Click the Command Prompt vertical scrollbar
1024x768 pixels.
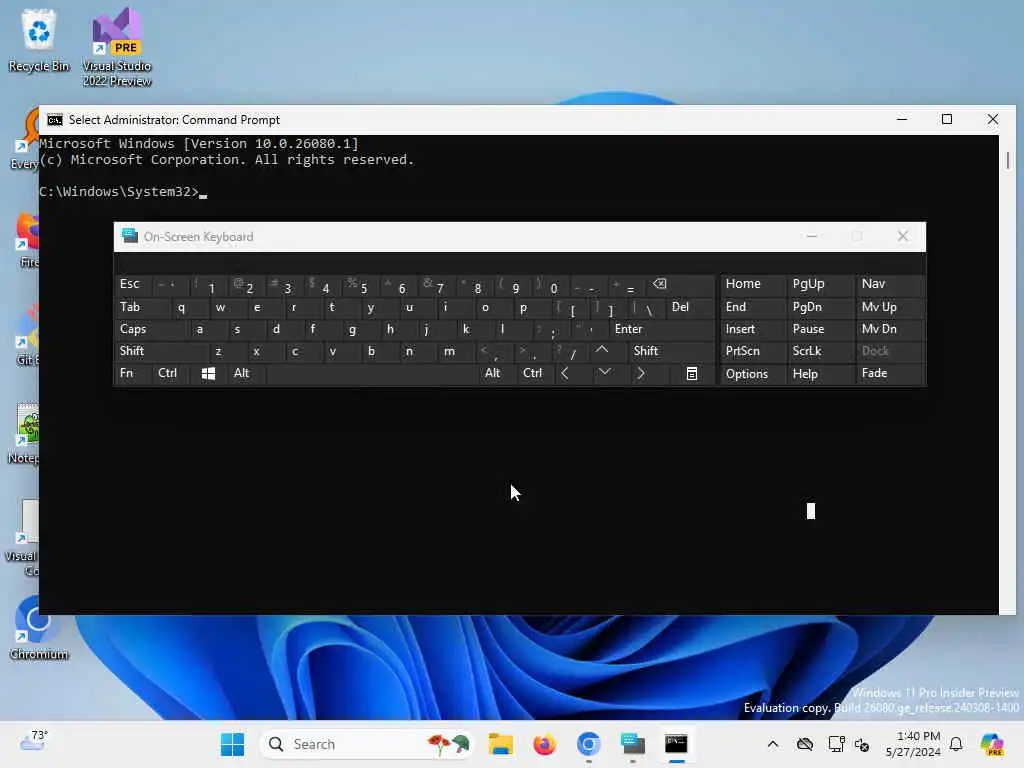tap(1008, 374)
